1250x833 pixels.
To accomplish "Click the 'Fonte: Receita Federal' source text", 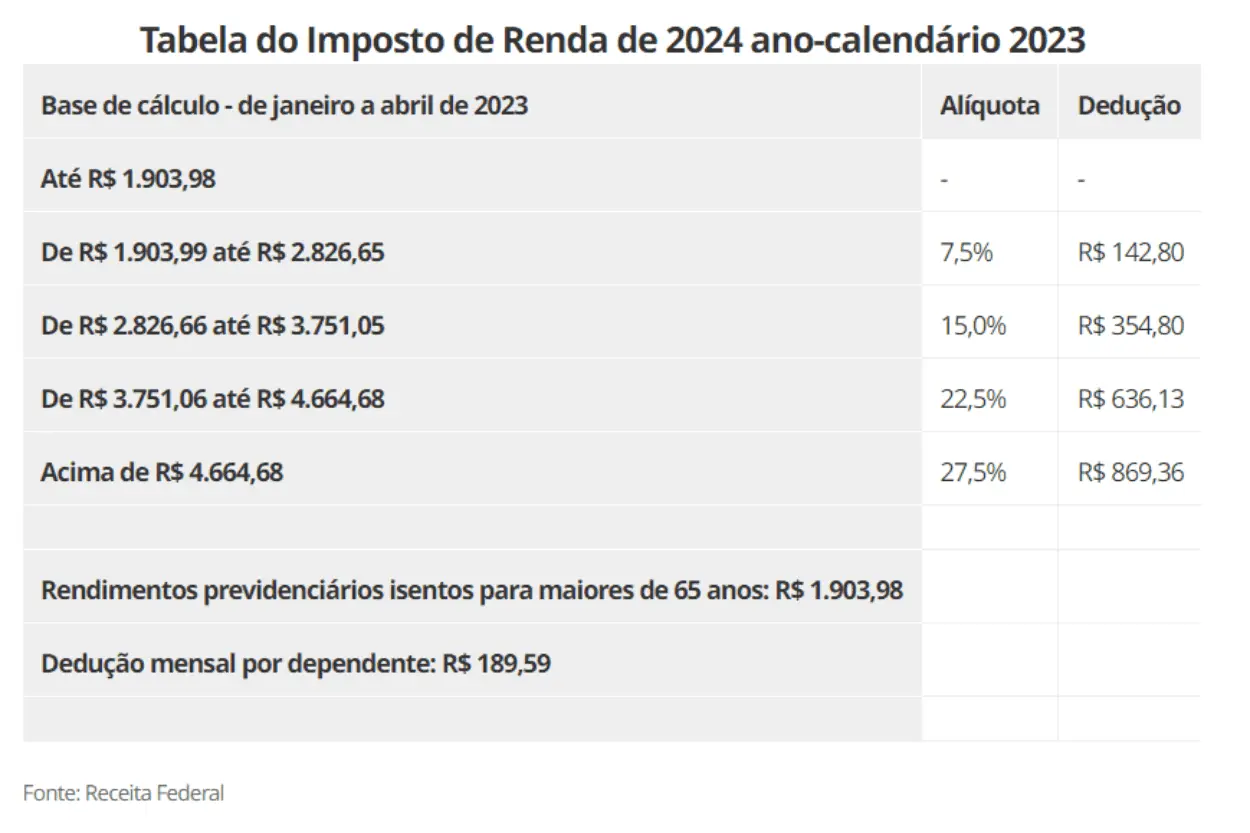I will (x=123, y=793).
